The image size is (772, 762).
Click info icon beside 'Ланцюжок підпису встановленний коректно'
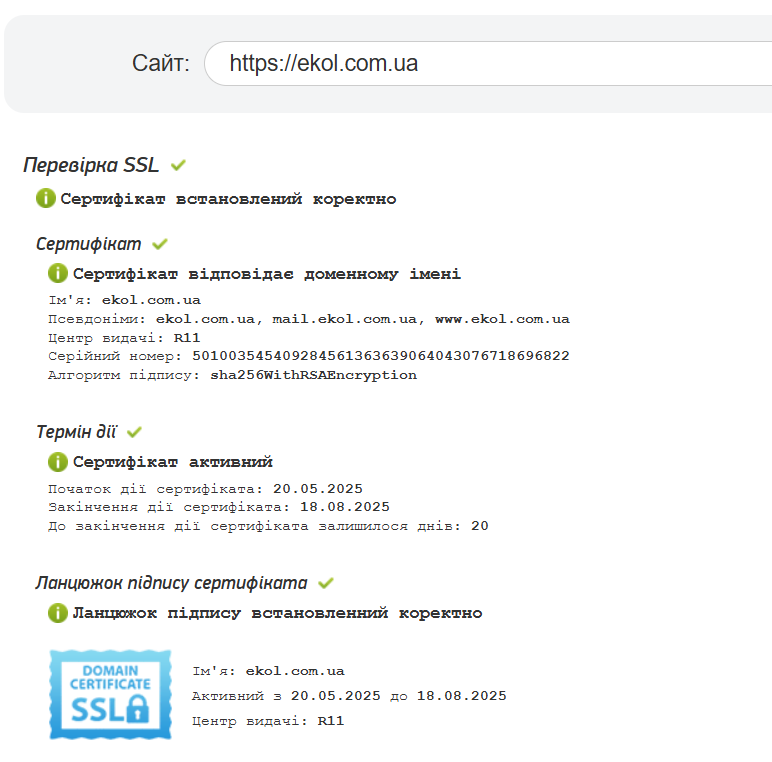click(x=58, y=613)
